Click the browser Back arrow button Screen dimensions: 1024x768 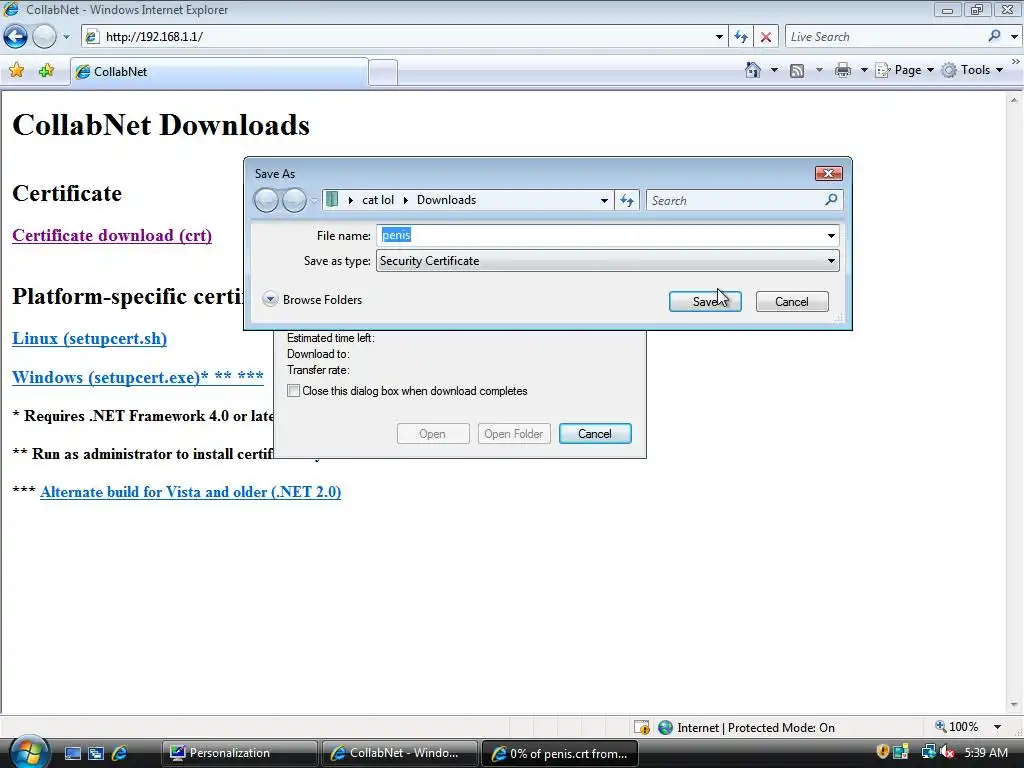pyautogui.click(x=16, y=37)
